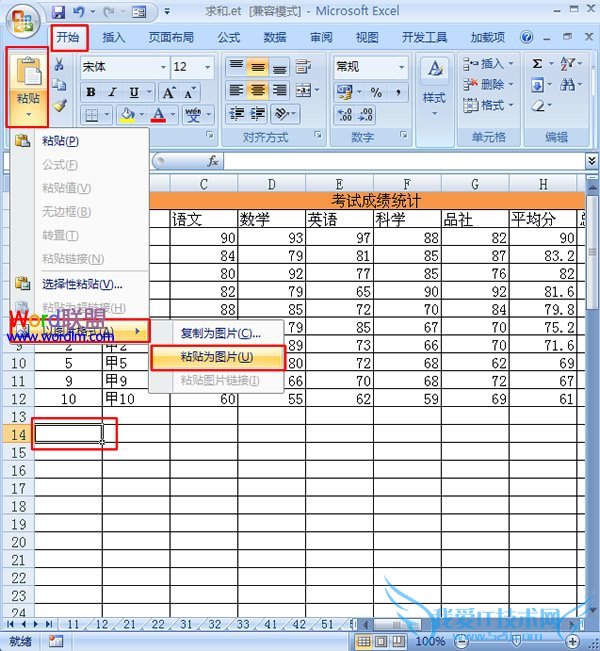Click merge and center icon

click(304, 90)
